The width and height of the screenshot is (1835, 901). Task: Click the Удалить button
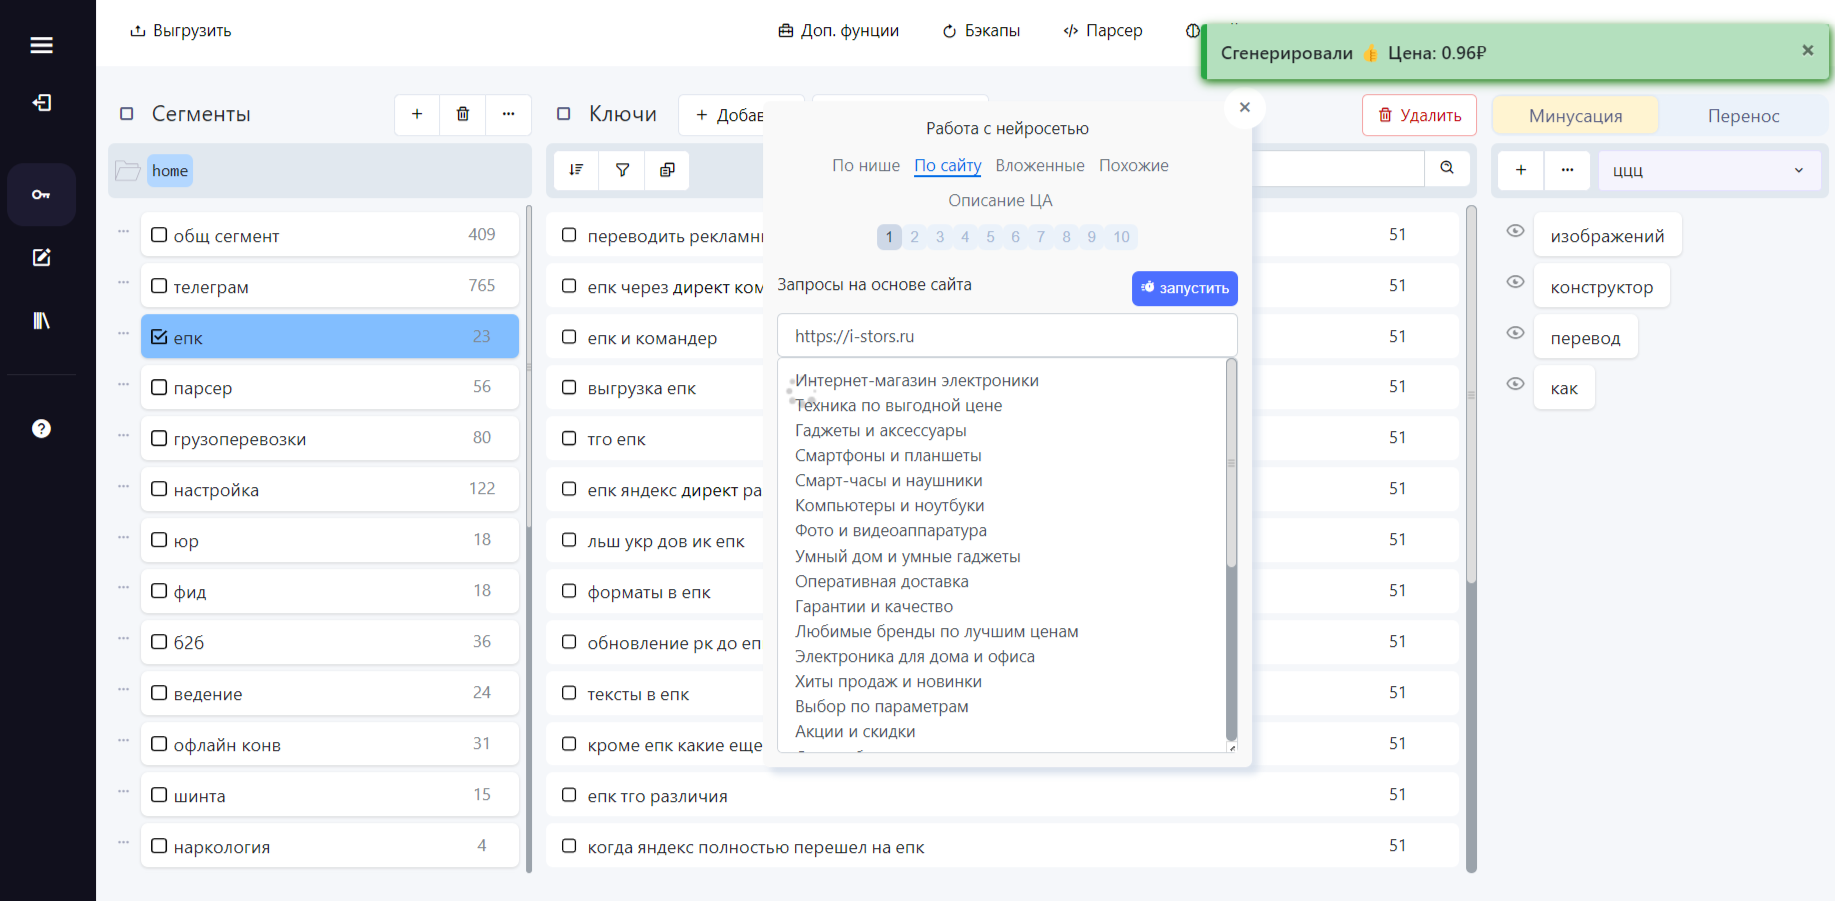[1419, 115]
